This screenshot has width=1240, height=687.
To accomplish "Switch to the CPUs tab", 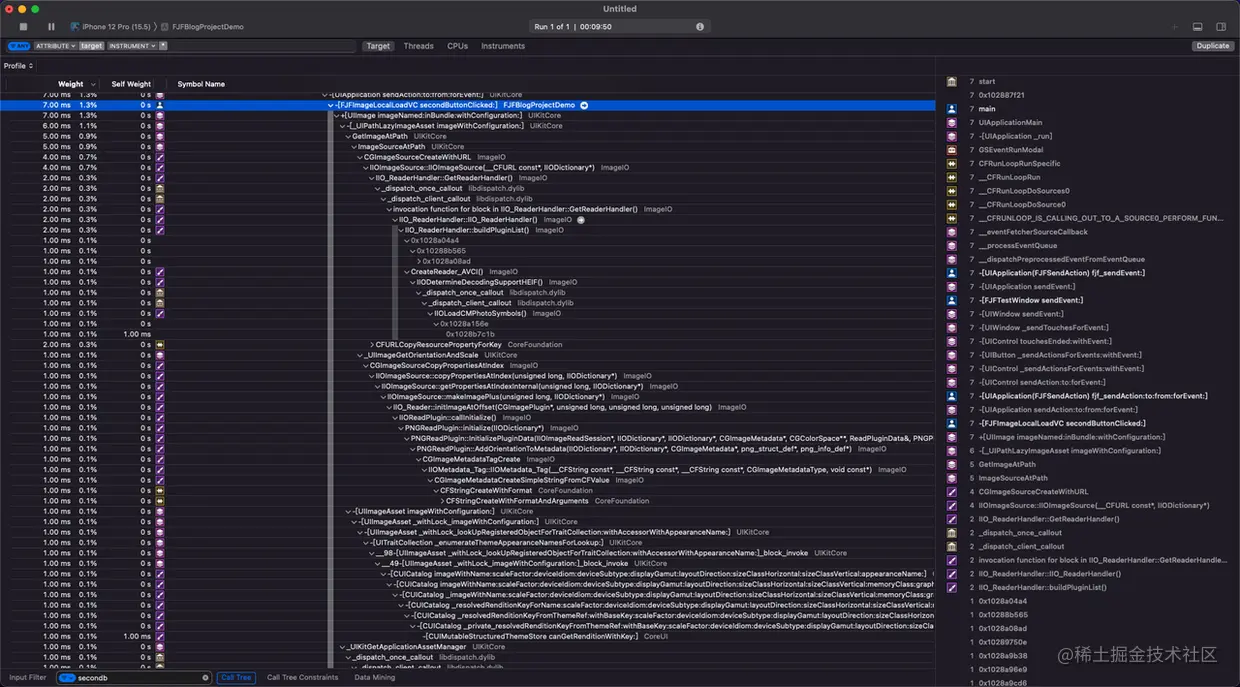I will pos(457,46).
